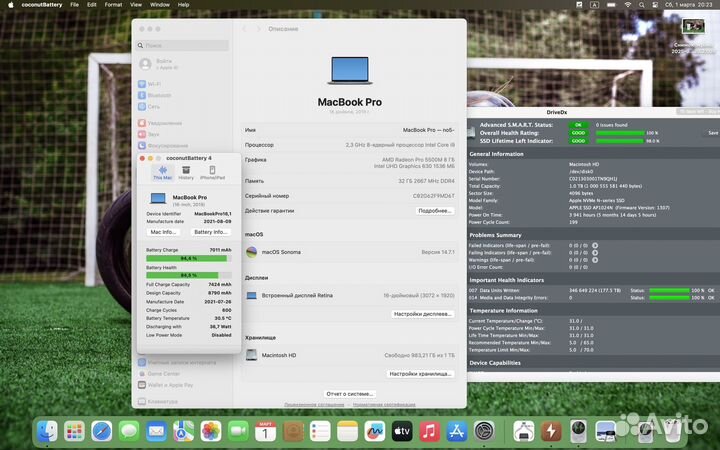Viewport: 720px width, 450px height.
Task: Click the Battery Info button
Action: [211, 232]
